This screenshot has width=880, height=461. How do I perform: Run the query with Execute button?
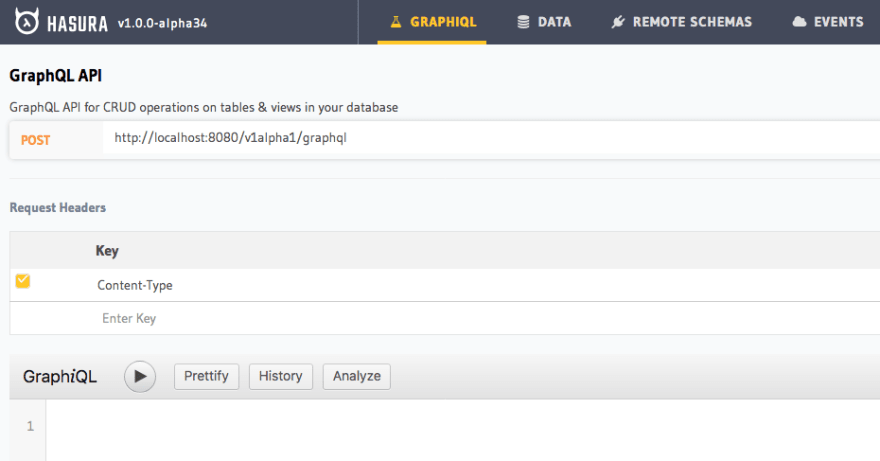[140, 376]
